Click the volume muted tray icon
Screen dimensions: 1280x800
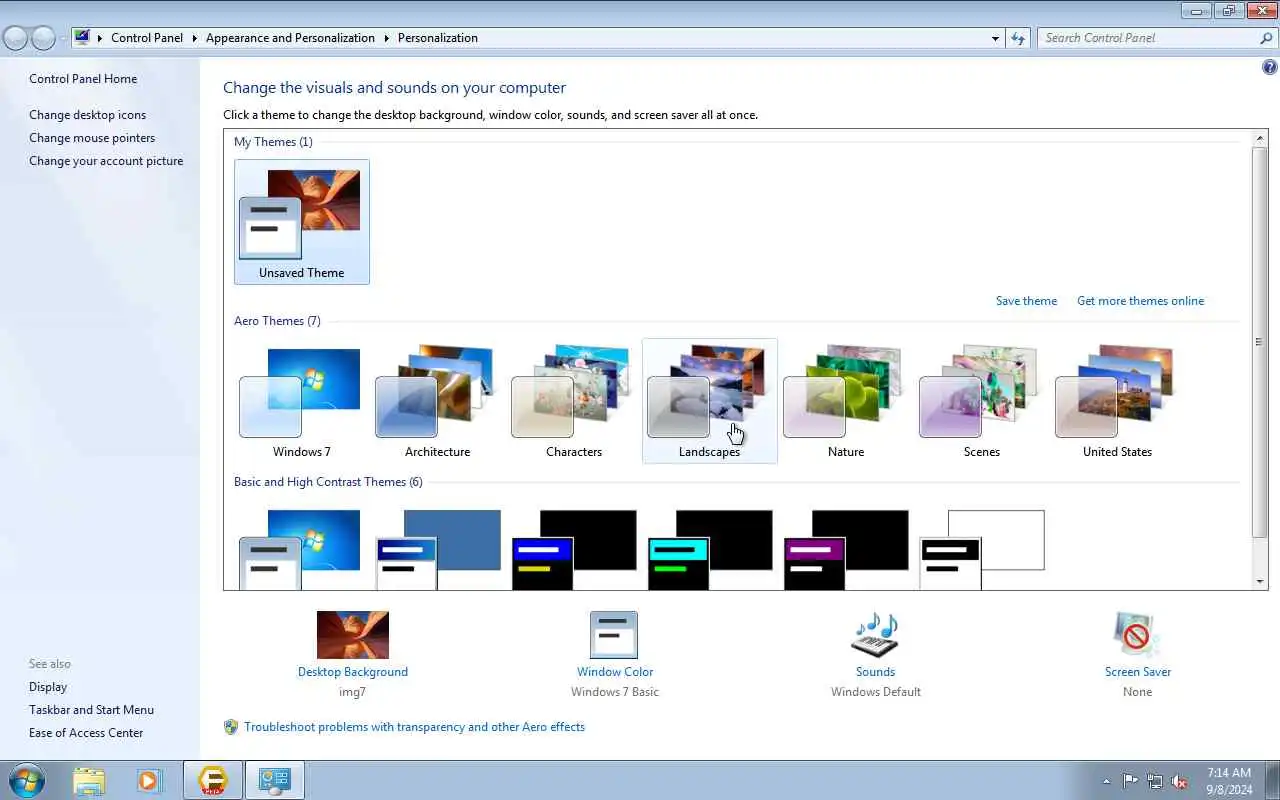(1180, 781)
